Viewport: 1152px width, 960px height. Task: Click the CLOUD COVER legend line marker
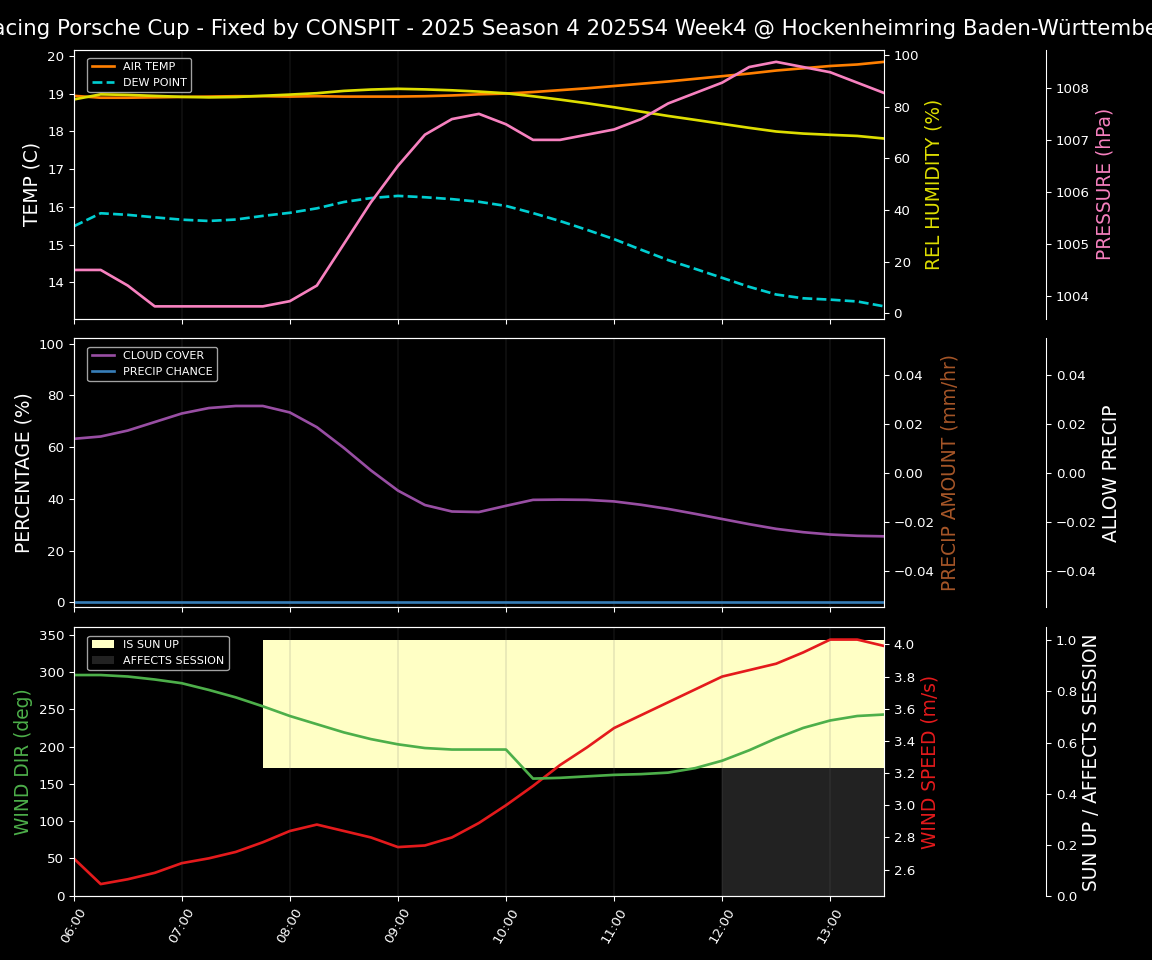point(104,356)
